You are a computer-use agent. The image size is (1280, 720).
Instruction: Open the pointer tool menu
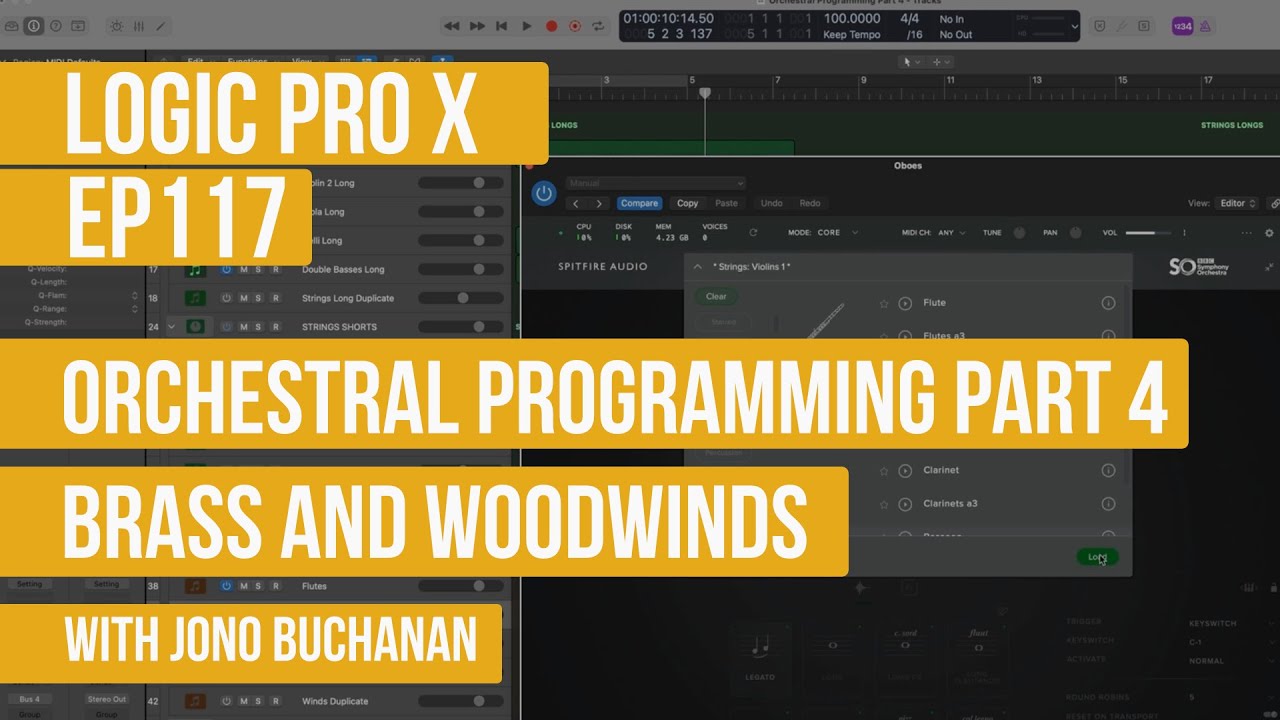(911, 61)
